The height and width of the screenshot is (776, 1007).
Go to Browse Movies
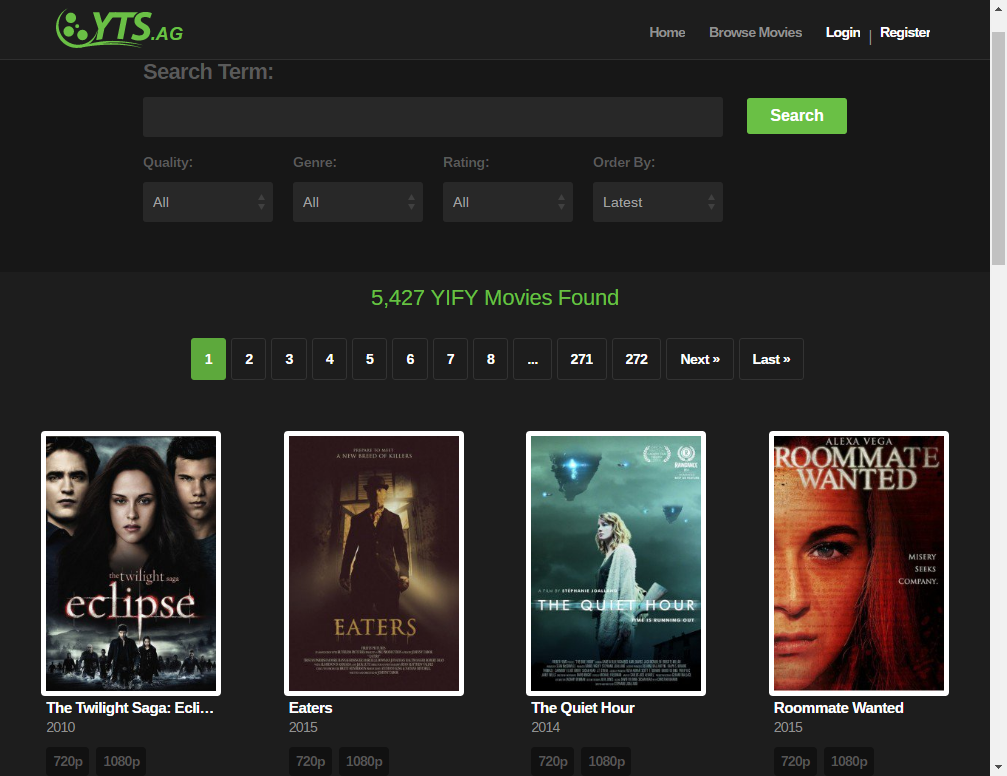click(755, 32)
